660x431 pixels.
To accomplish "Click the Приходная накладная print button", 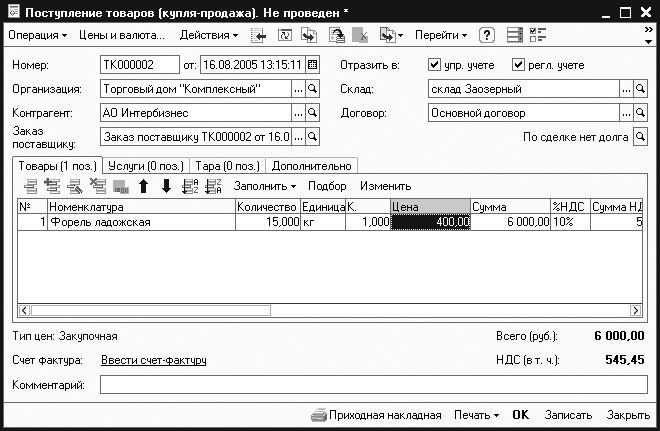I will [376, 415].
